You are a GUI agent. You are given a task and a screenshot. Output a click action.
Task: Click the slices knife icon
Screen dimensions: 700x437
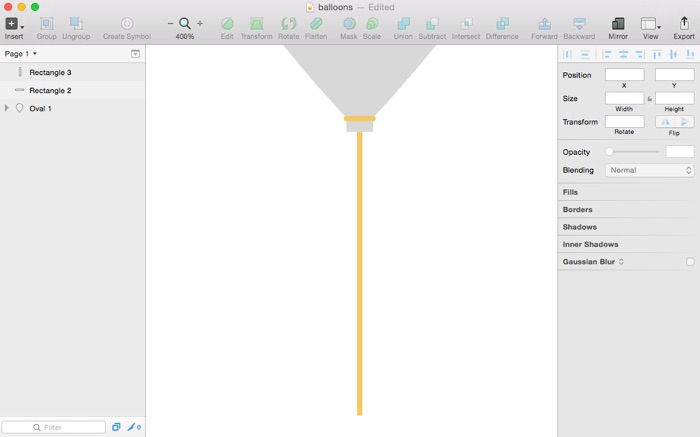click(x=133, y=427)
